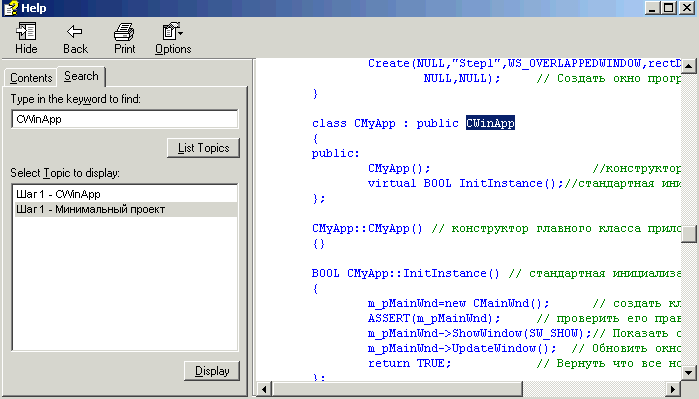Click horizontal scrollbar left arrow
Viewport: 699px width, 399px height.
264,389
